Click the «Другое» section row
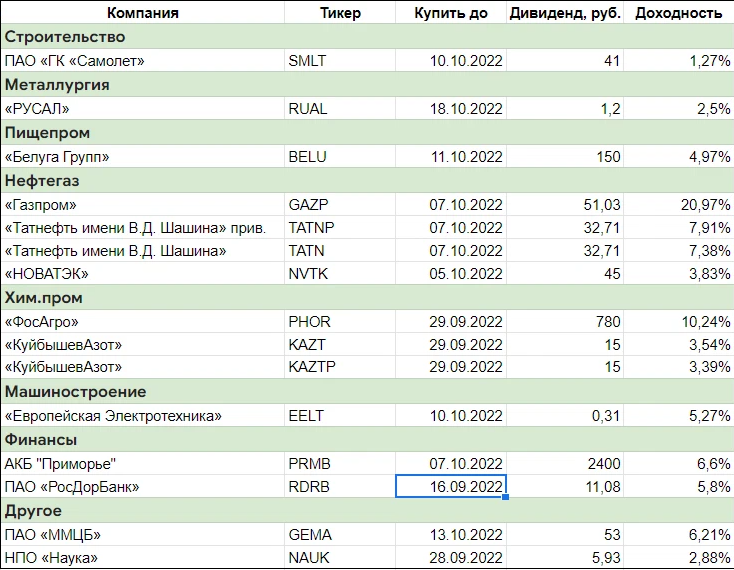Viewport: 734px width, 570px height. click(x=367, y=511)
